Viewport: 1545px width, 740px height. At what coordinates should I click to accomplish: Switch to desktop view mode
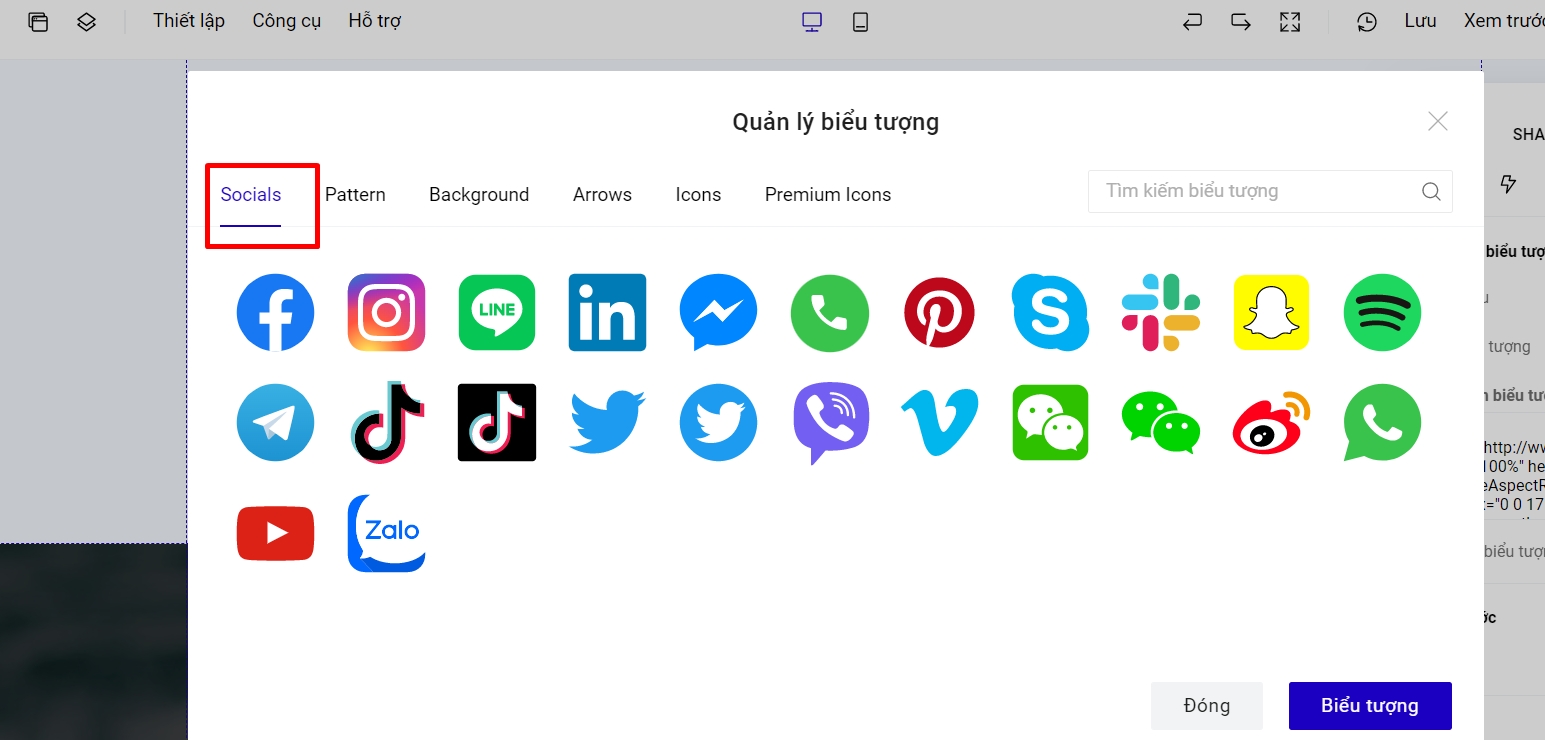812,22
